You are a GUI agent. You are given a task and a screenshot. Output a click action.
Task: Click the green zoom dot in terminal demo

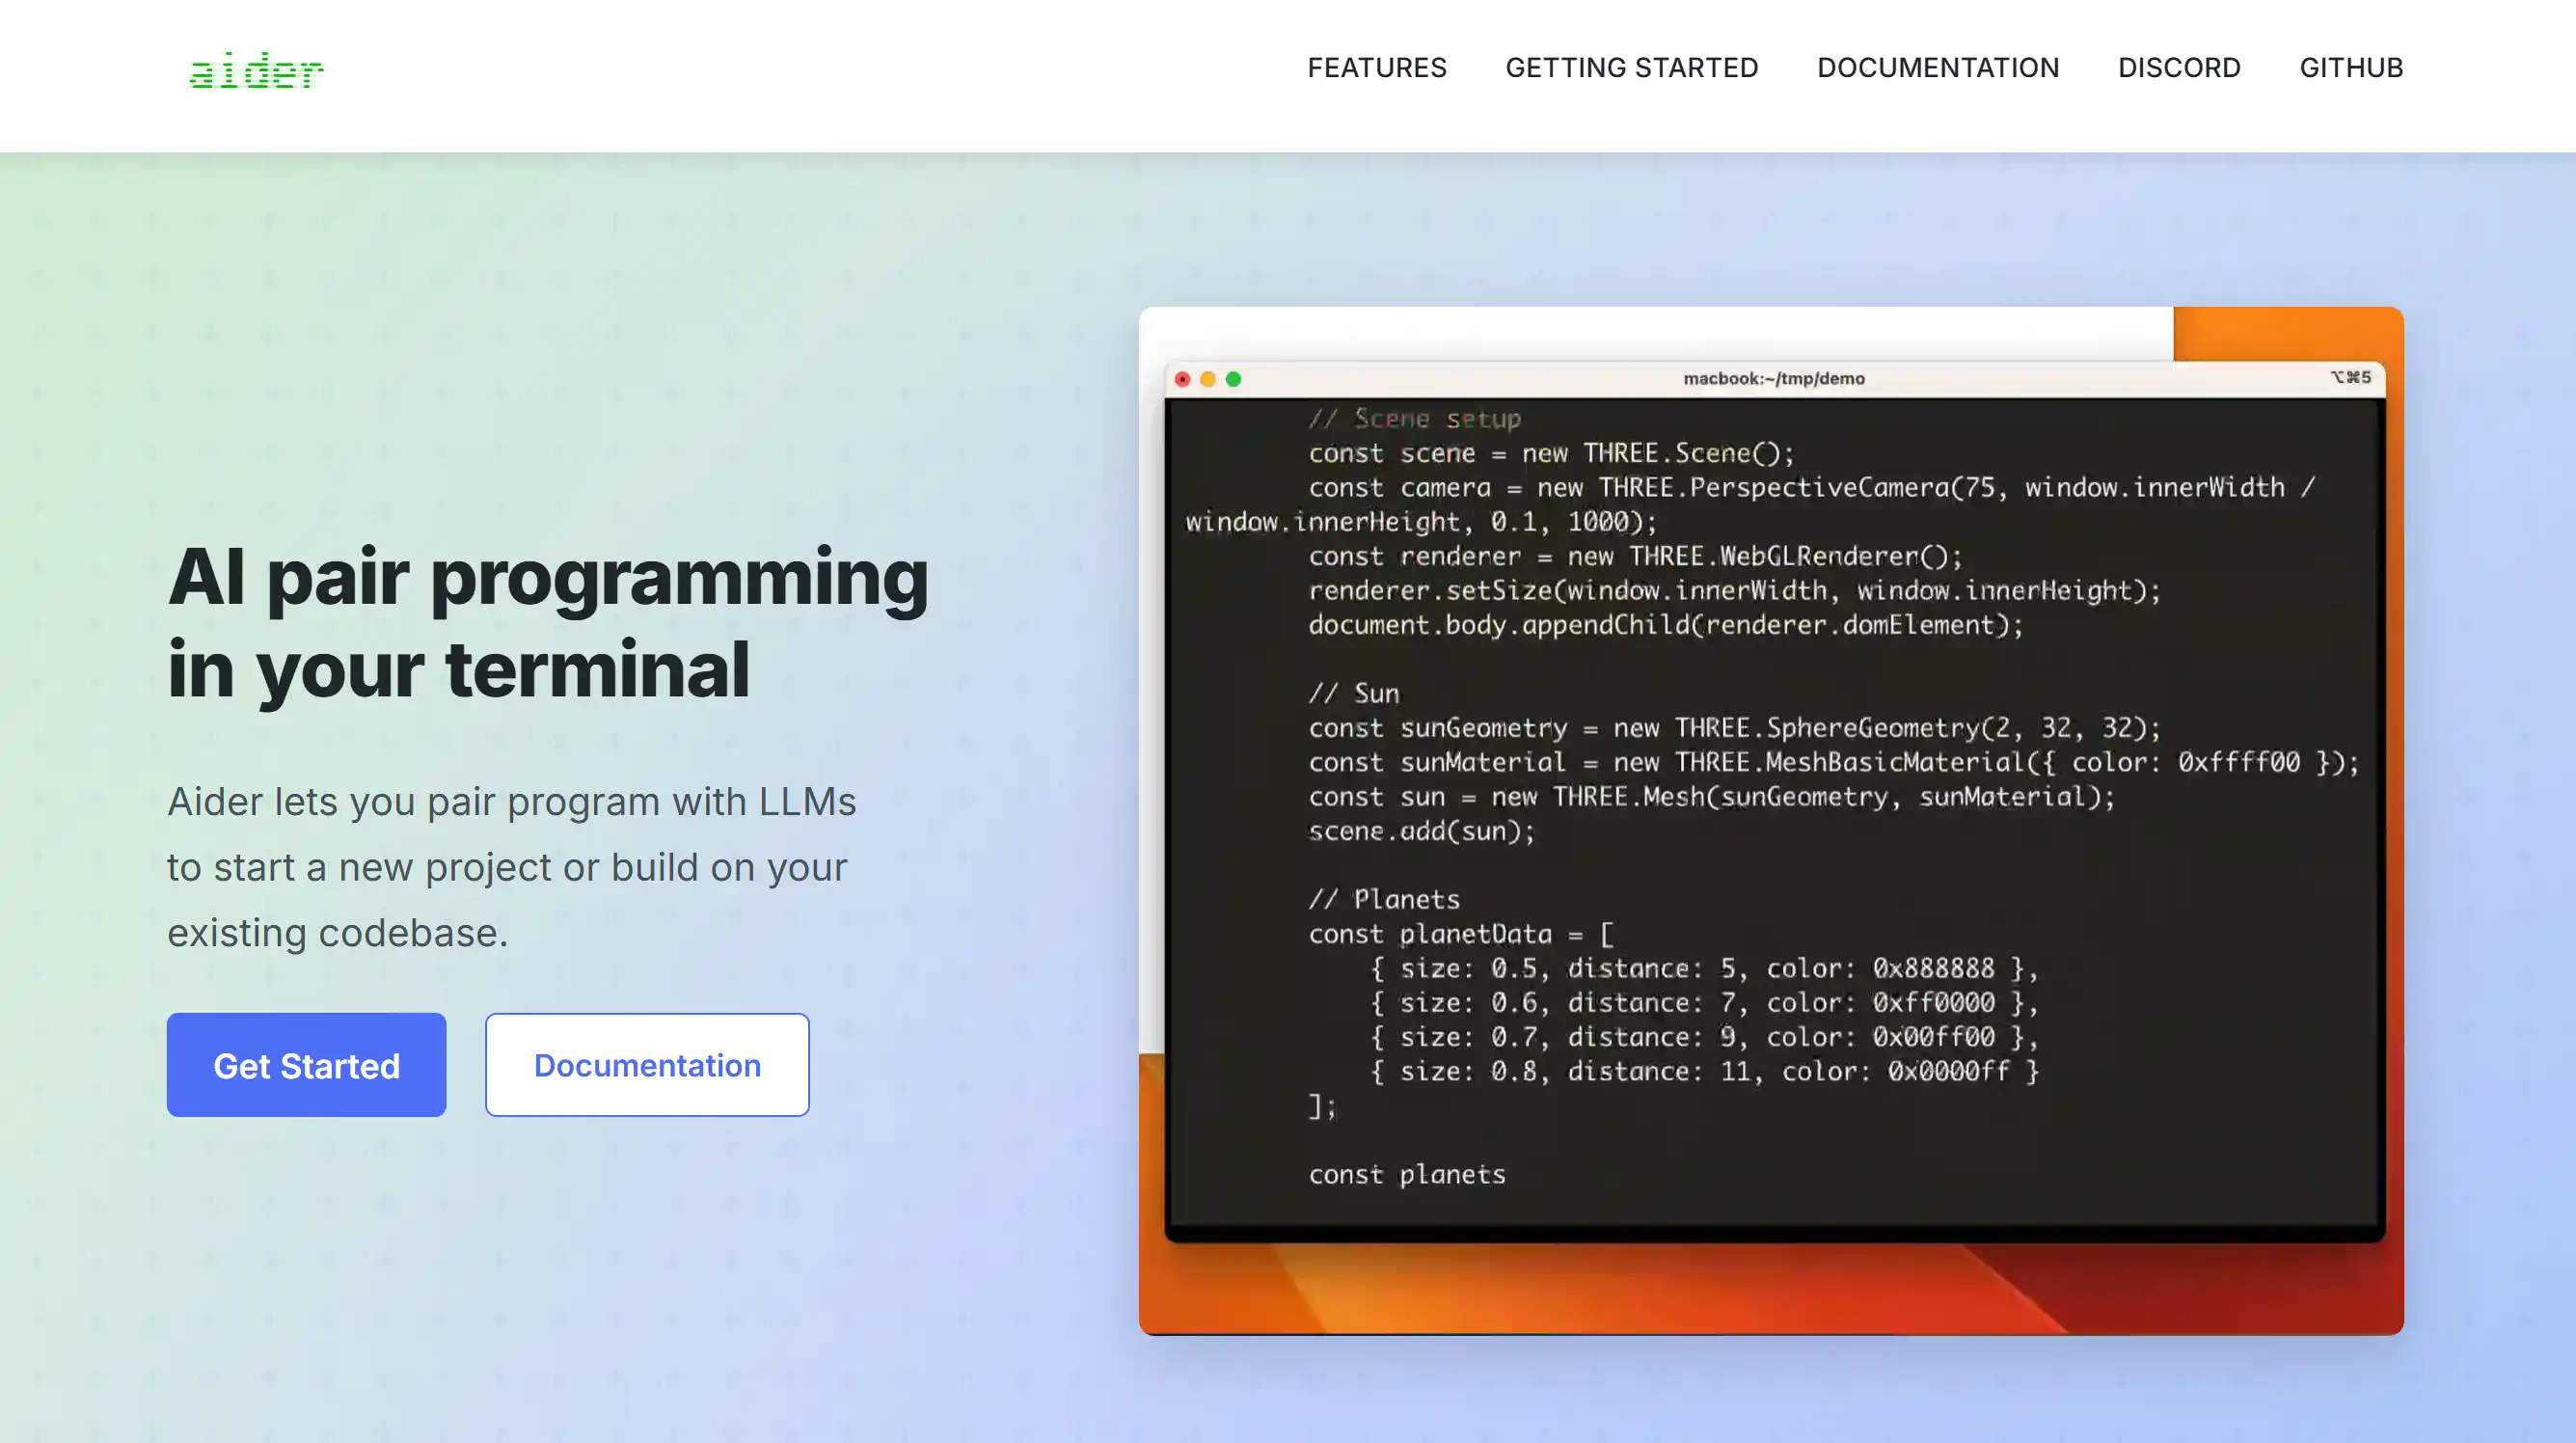pyautogui.click(x=1234, y=379)
